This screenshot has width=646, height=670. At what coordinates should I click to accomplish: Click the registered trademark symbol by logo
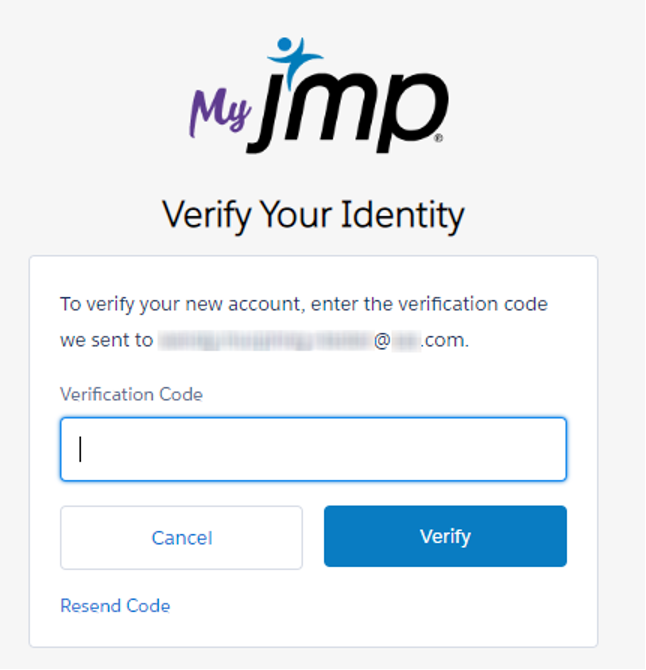tap(443, 139)
